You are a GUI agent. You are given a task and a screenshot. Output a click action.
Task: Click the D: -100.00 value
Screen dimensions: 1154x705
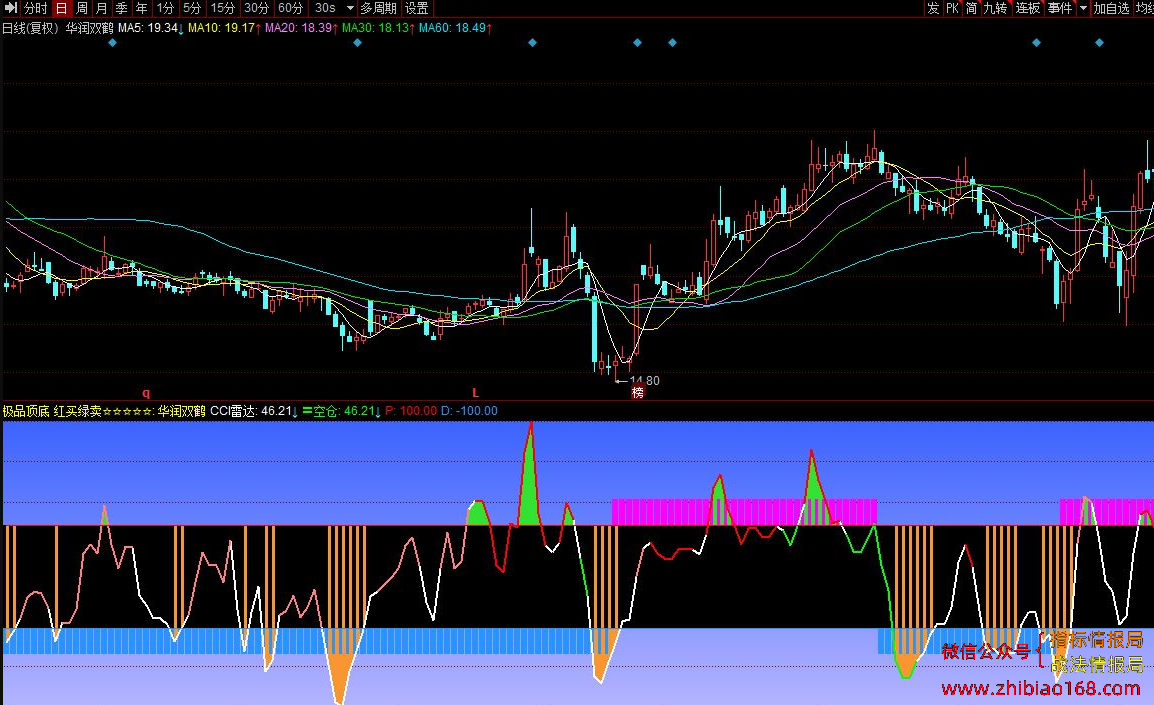tap(470, 411)
